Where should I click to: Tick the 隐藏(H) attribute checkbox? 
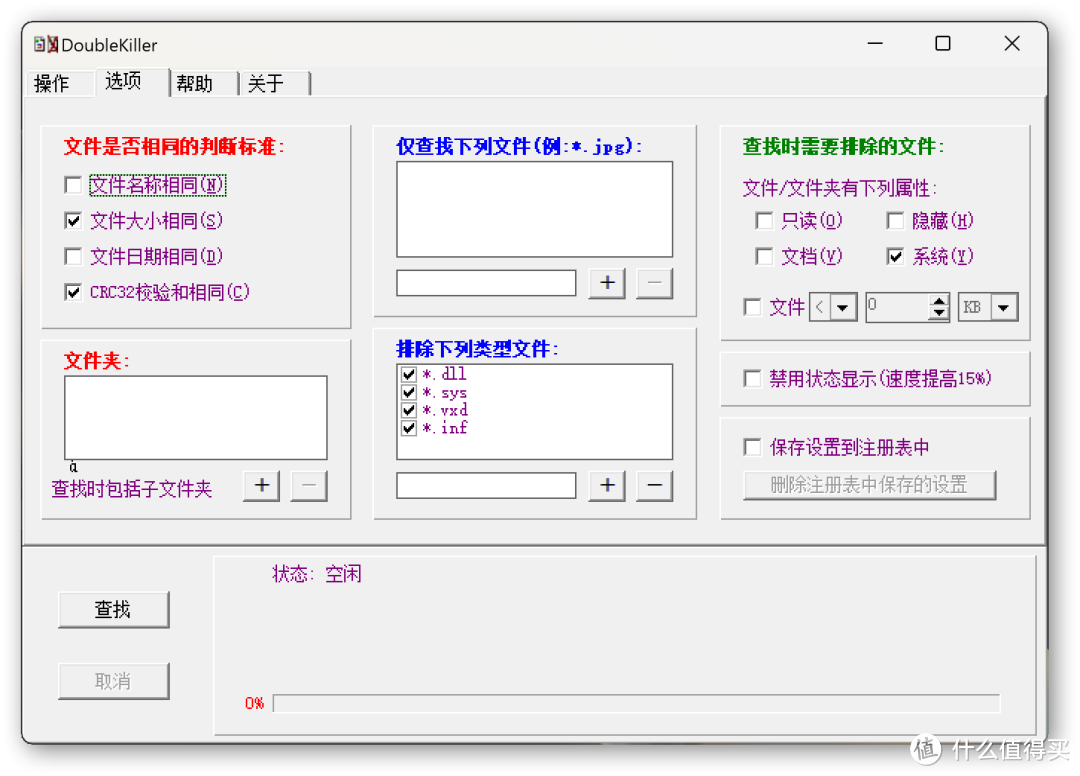pos(895,221)
